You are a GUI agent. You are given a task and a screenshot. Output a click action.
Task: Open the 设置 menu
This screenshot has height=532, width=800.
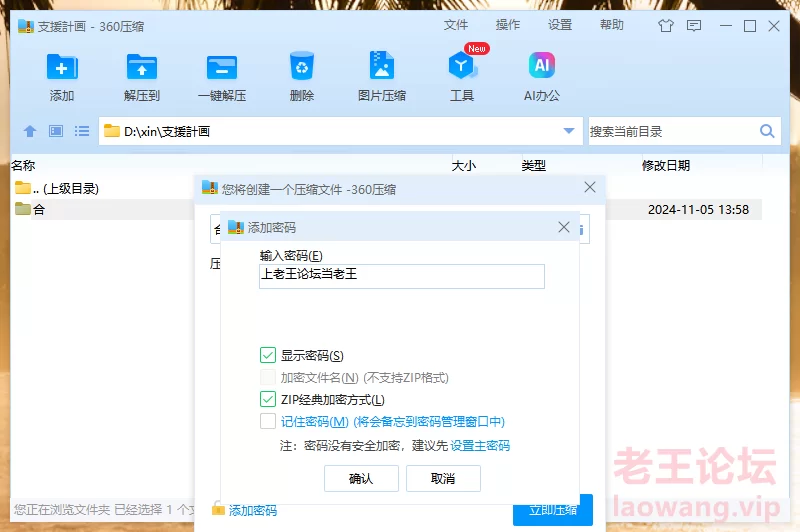tap(560, 24)
